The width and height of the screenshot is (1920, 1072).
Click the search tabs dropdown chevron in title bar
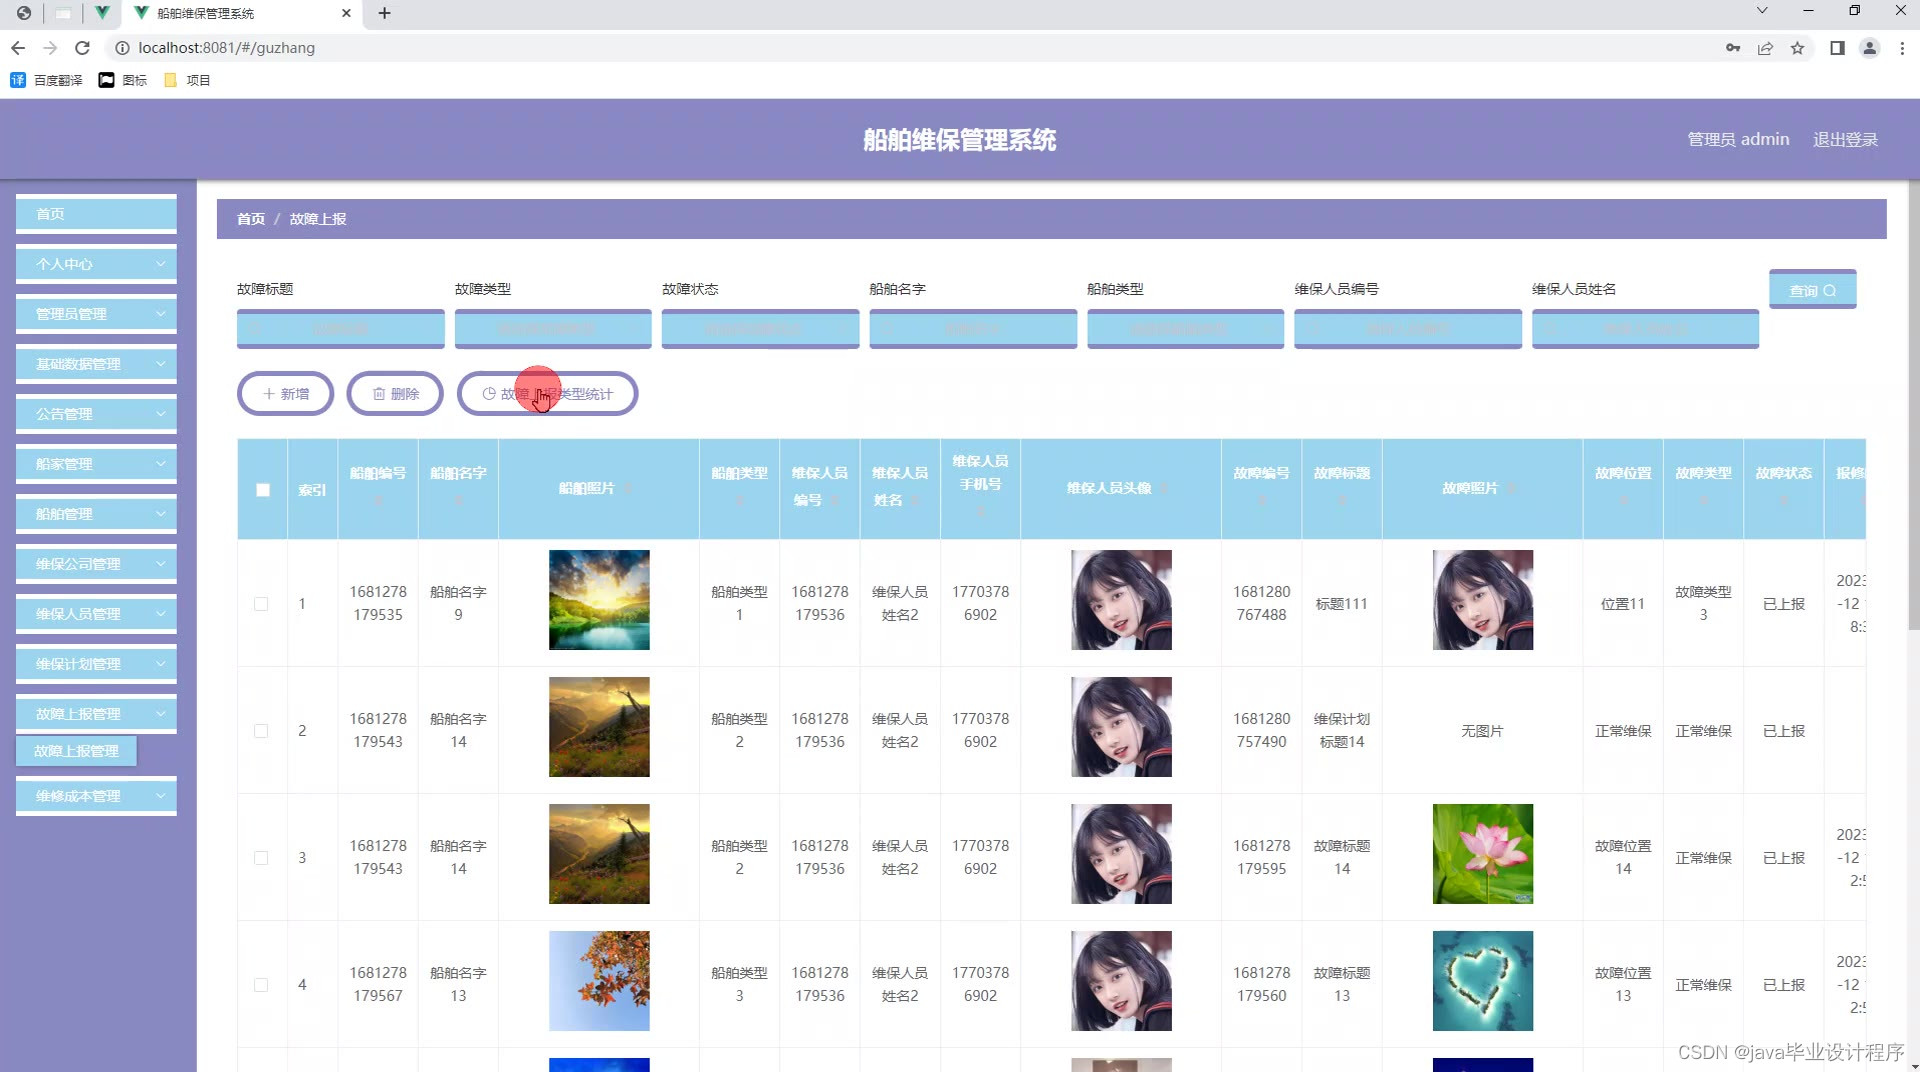click(x=1762, y=11)
